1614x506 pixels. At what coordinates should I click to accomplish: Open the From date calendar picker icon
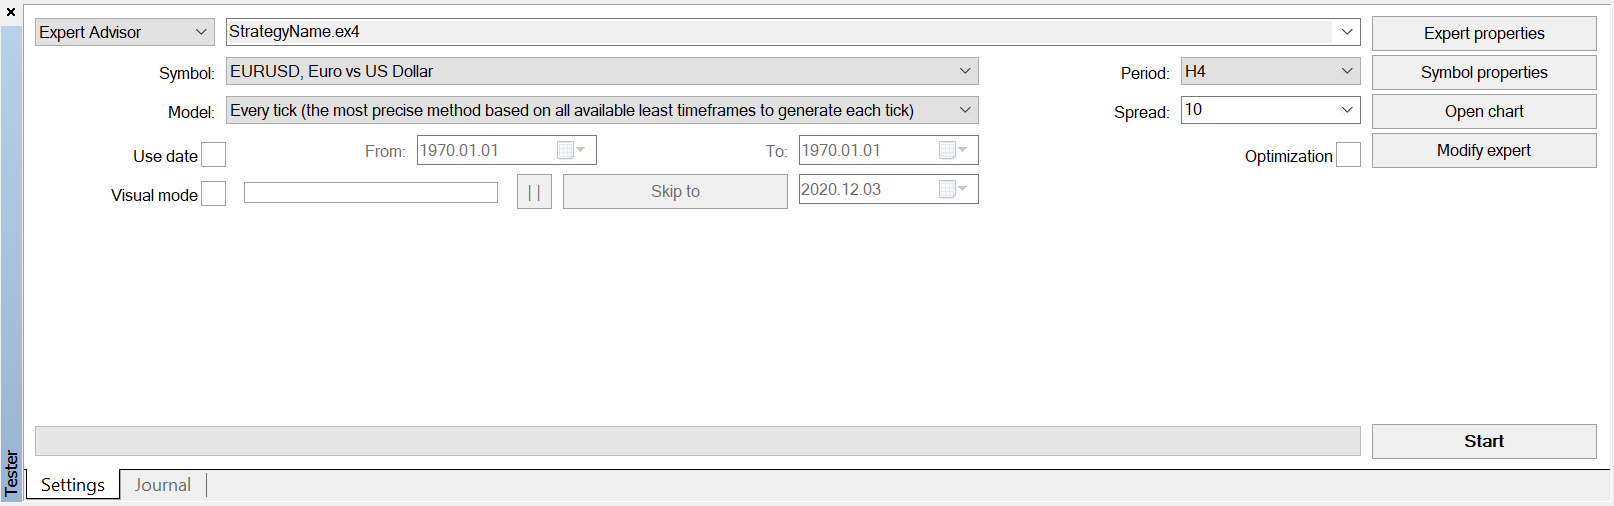pos(571,150)
